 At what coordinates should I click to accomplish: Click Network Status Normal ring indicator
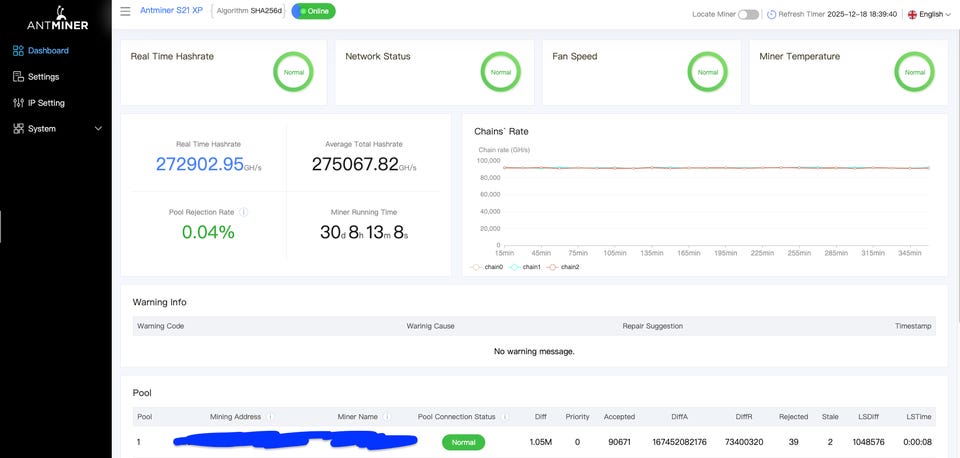click(501, 72)
